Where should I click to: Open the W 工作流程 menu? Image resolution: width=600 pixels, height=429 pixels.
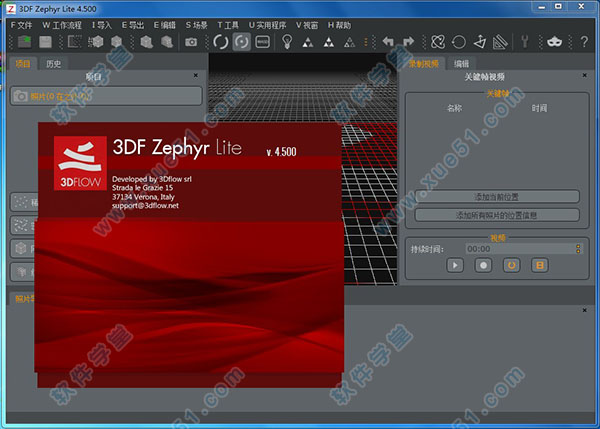(62, 25)
